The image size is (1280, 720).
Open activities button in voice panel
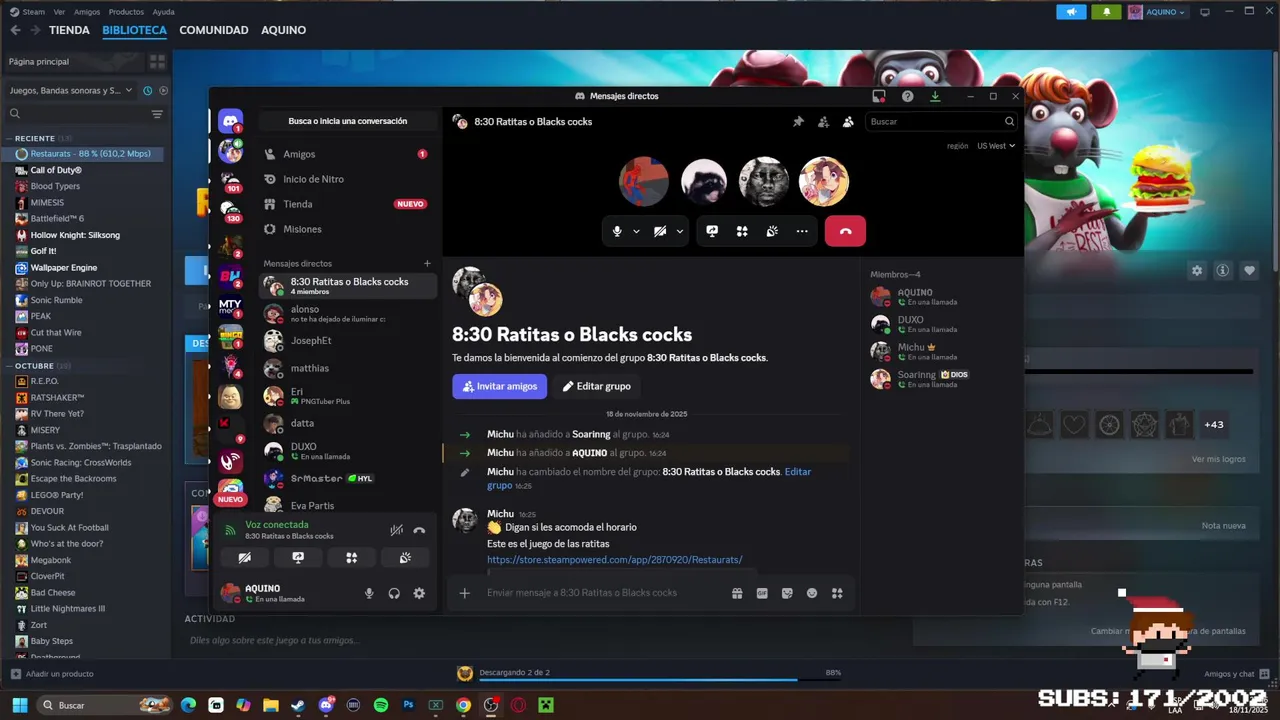[351, 558]
